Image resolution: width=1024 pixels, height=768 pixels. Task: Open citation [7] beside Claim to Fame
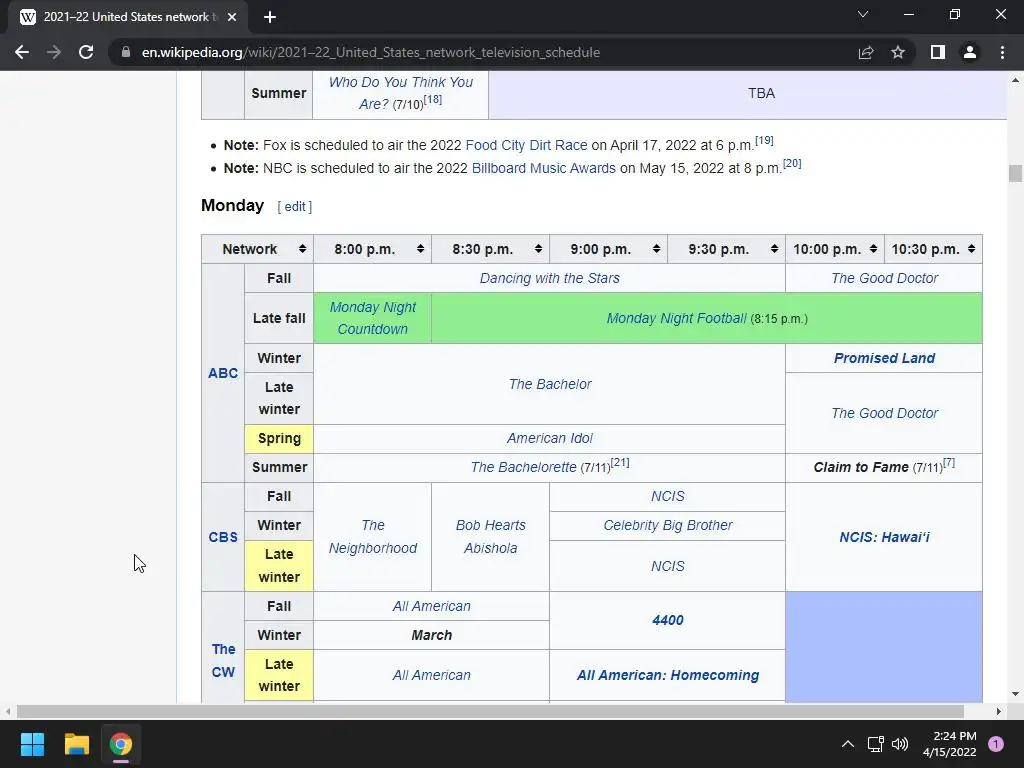[949, 462]
